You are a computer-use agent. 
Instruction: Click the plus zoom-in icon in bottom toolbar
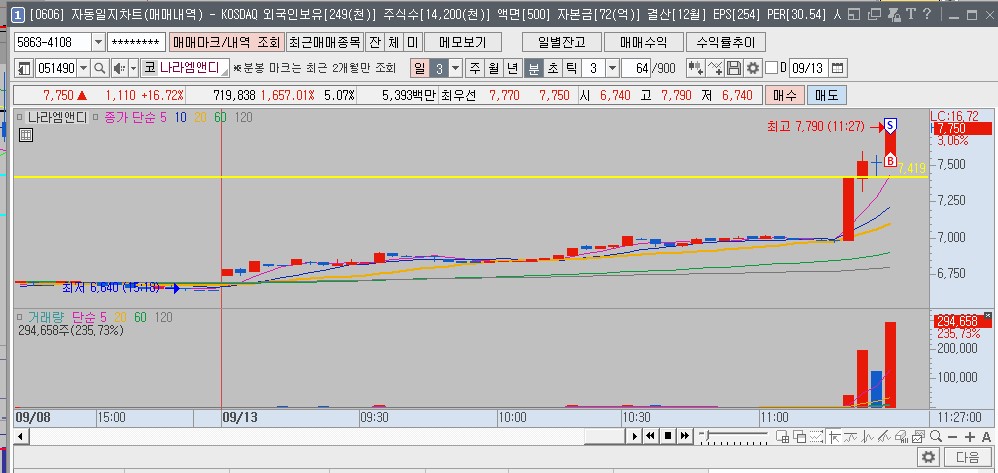pyautogui.click(x=969, y=436)
